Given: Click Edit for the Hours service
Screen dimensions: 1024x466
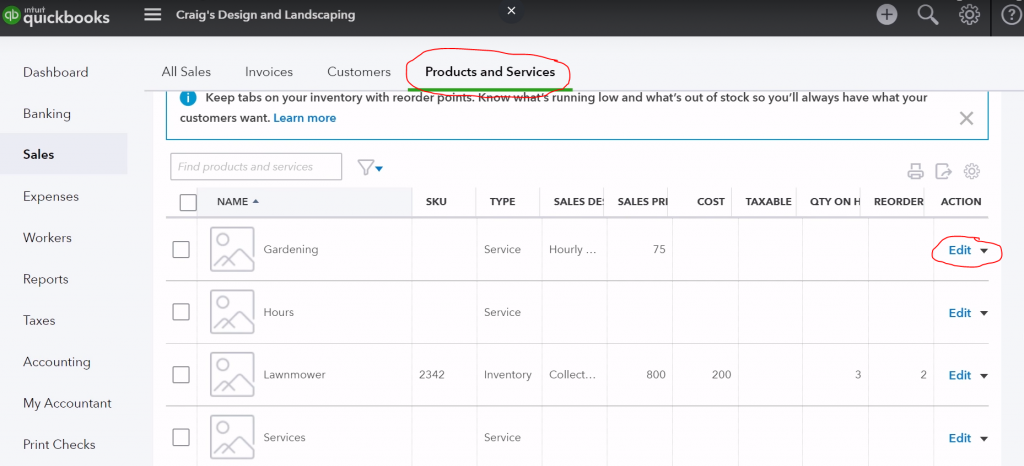Looking at the screenshot, I should (959, 313).
